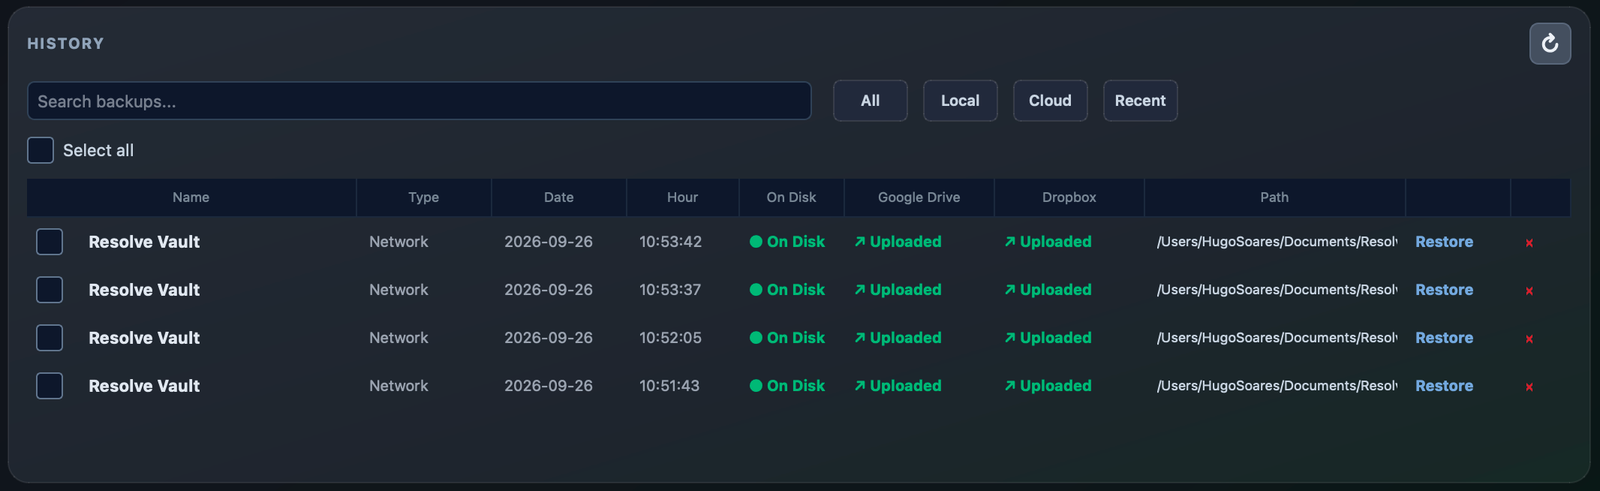The image size is (1600, 491).
Task: Restore the 10:53:37 backup
Action: pyautogui.click(x=1444, y=290)
